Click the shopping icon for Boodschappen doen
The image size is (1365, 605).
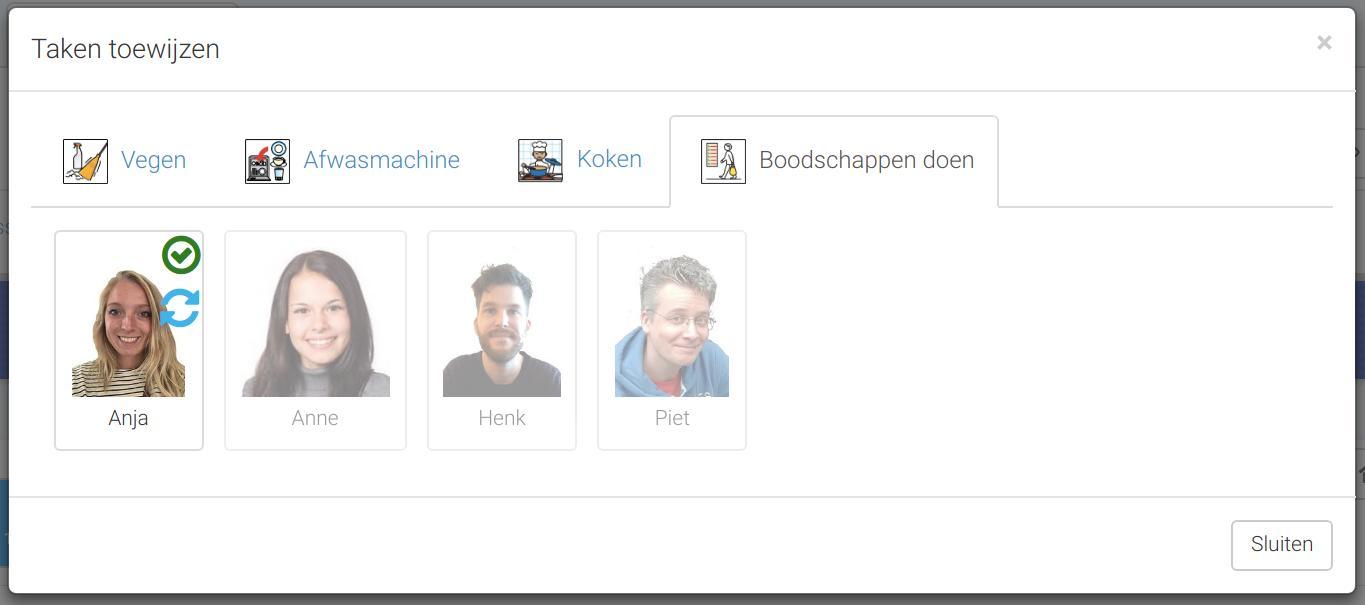[723, 161]
